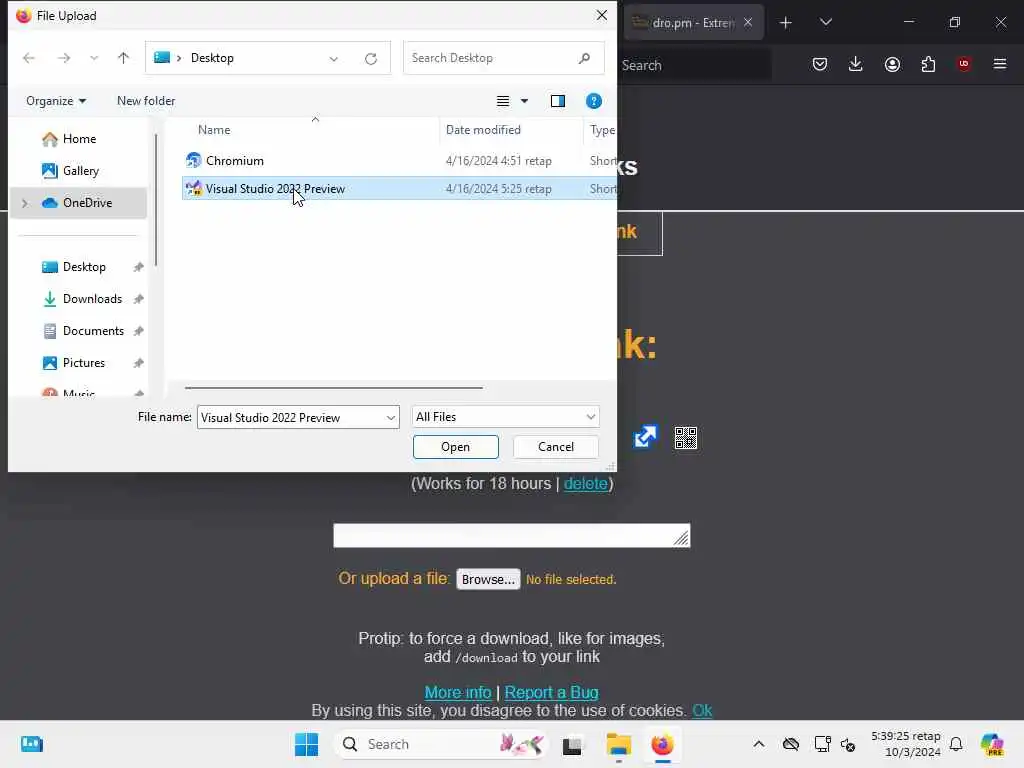
Task: Open pinned Pictures folder
Action: (84, 363)
